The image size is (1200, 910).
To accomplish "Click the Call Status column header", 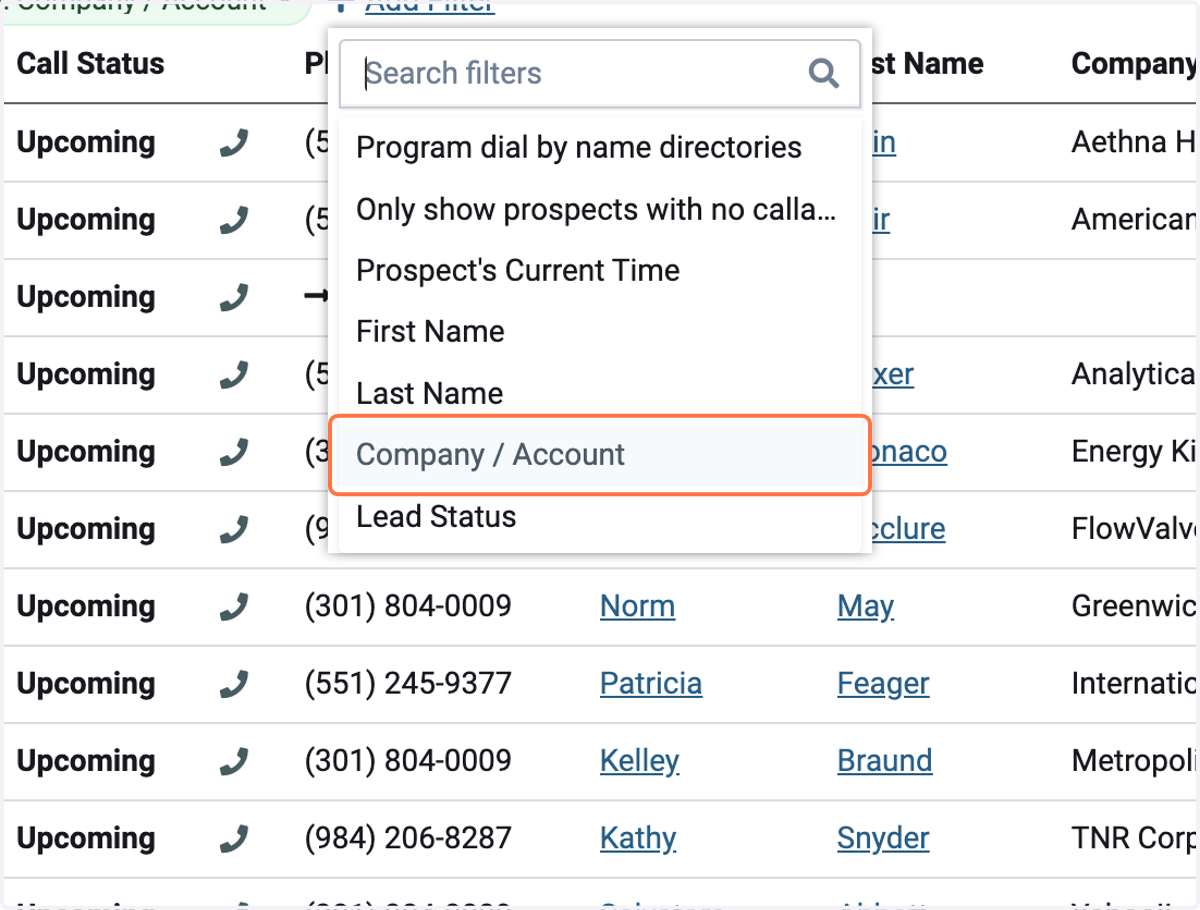I will pyautogui.click(x=90, y=63).
